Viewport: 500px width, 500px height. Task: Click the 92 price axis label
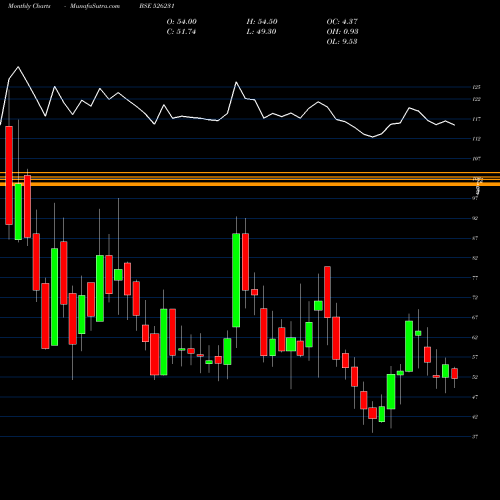click(x=475, y=218)
